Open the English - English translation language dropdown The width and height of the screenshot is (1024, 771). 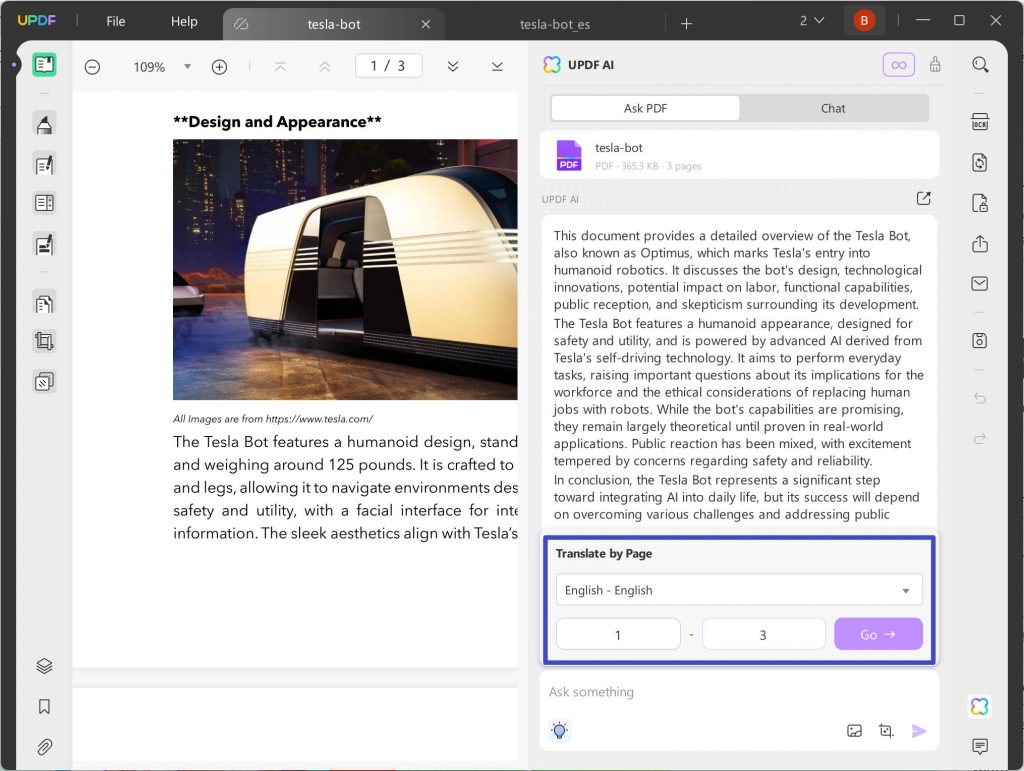tap(738, 590)
